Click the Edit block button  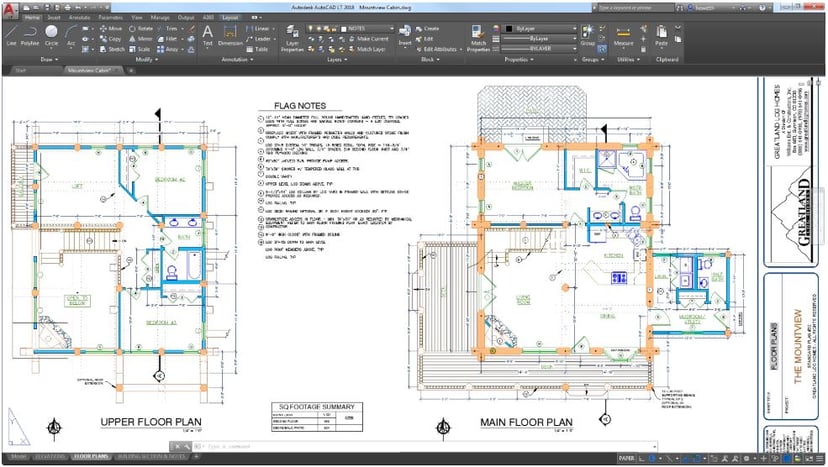[x=425, y=39]
